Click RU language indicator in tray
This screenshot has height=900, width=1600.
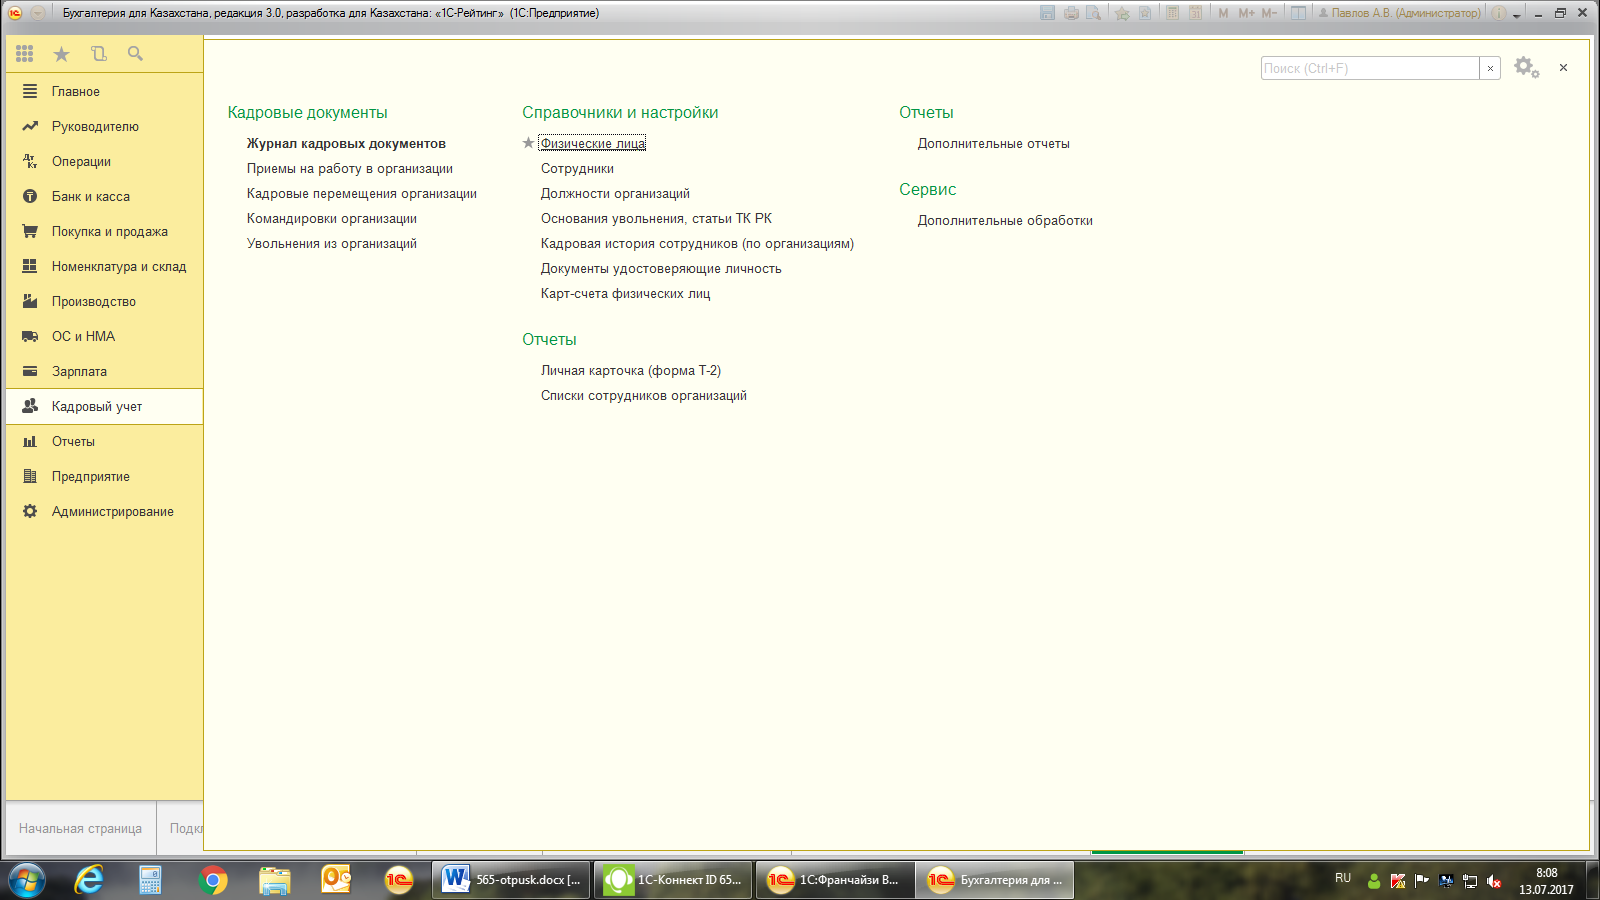[x=1343, y=878]
